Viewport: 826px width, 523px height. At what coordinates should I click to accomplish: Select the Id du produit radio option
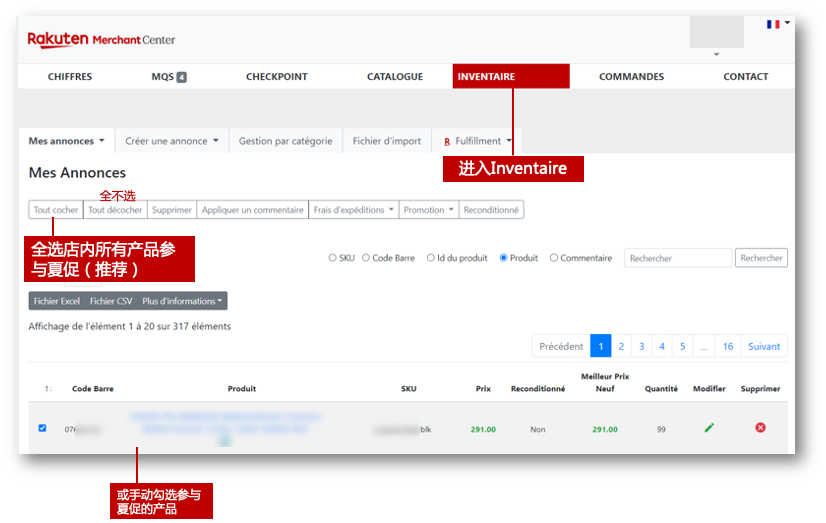(x=430, y=258)
